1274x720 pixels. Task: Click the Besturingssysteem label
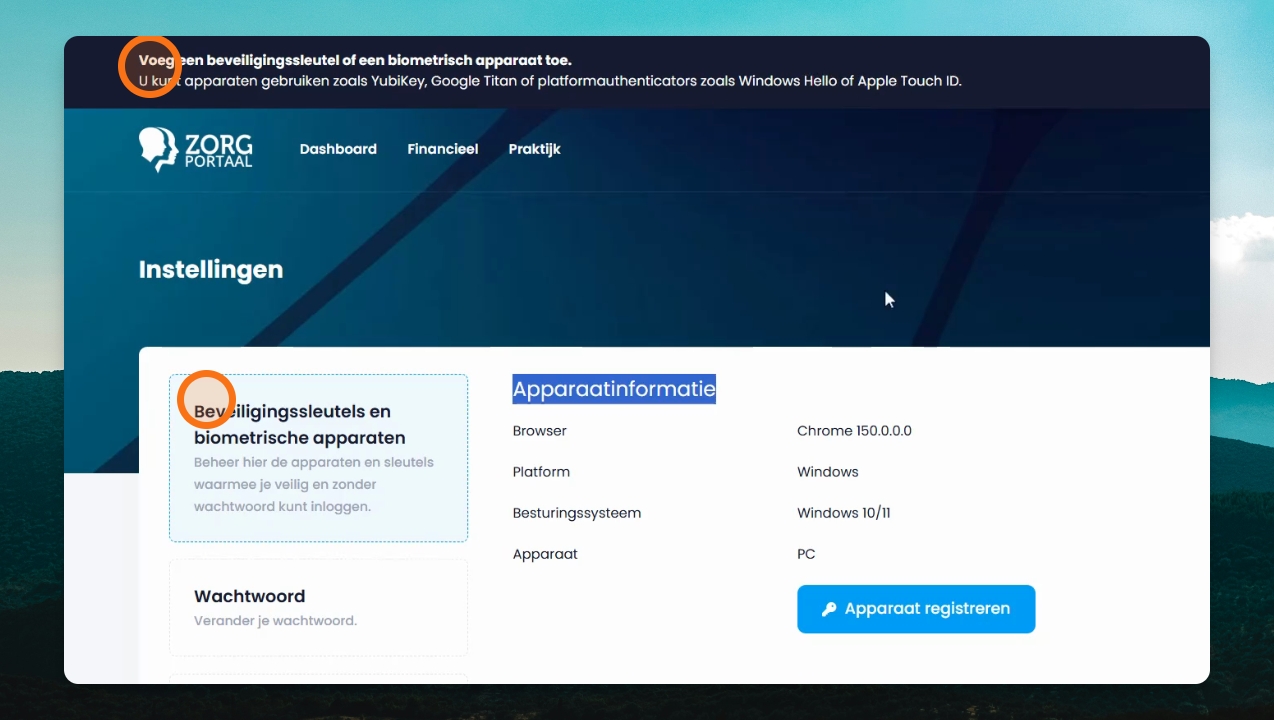pos(577,513)
